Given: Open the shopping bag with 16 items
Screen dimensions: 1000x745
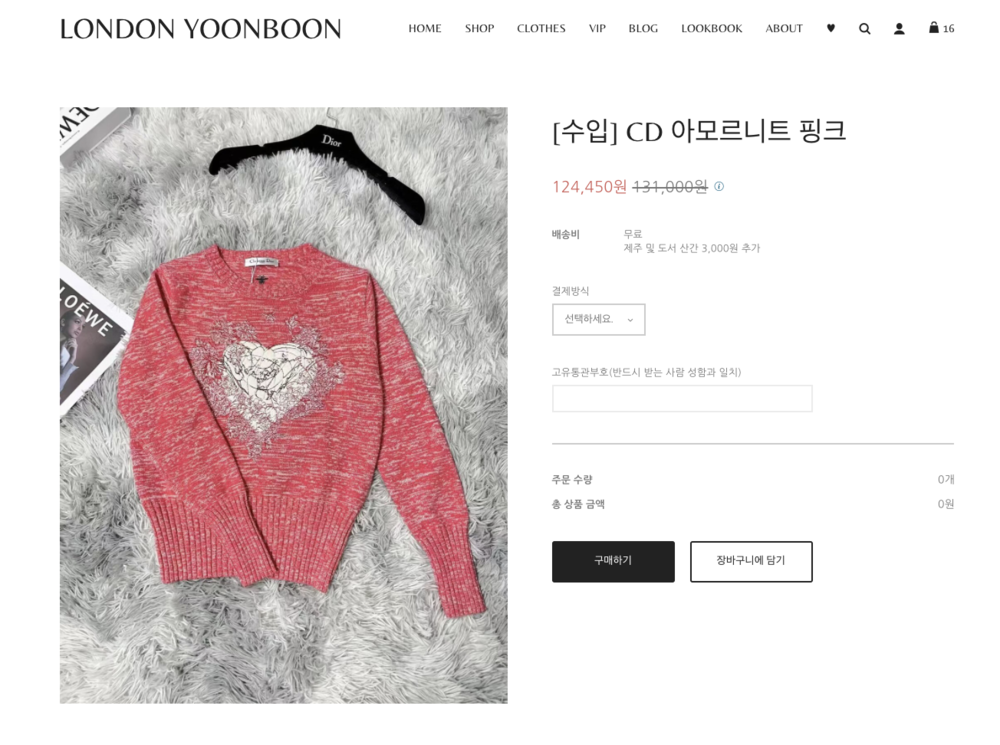Looking at the screenshot, I should [x=941, y=28].
